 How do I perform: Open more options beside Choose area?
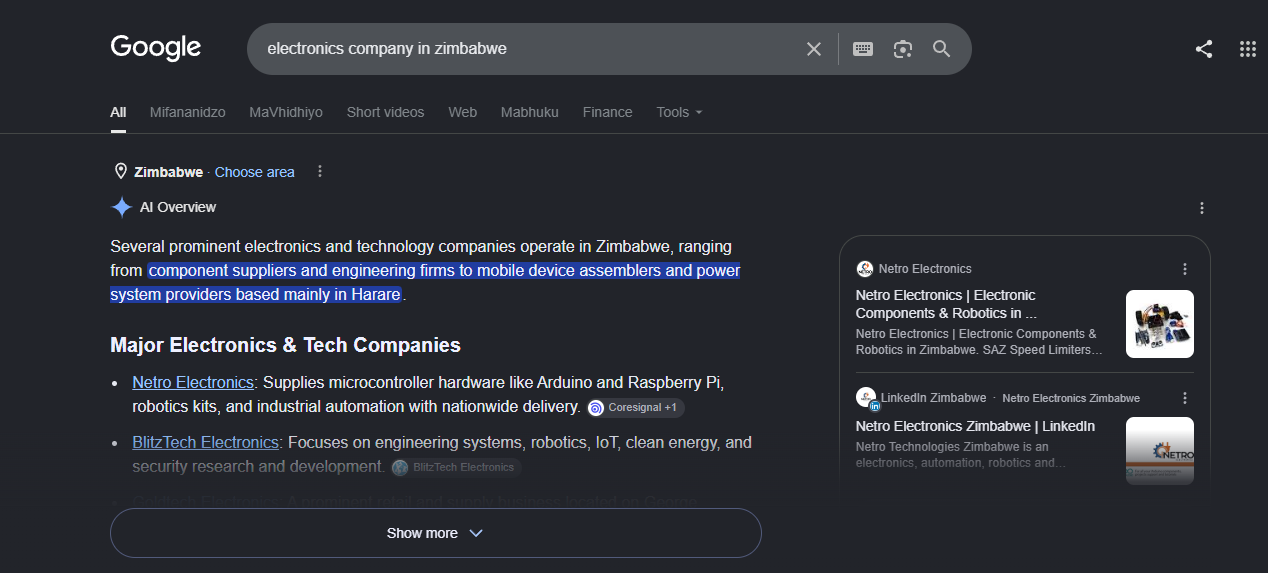coord(320,171)
